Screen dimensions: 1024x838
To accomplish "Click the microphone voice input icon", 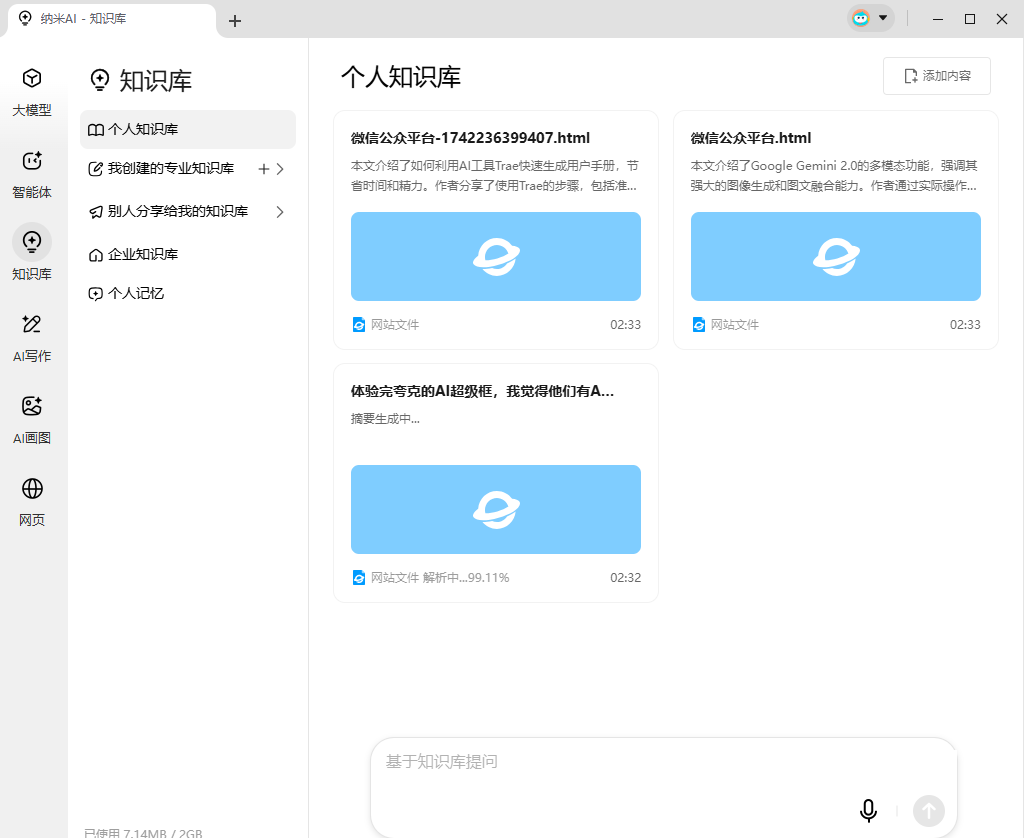I will (x=868, y=811).
